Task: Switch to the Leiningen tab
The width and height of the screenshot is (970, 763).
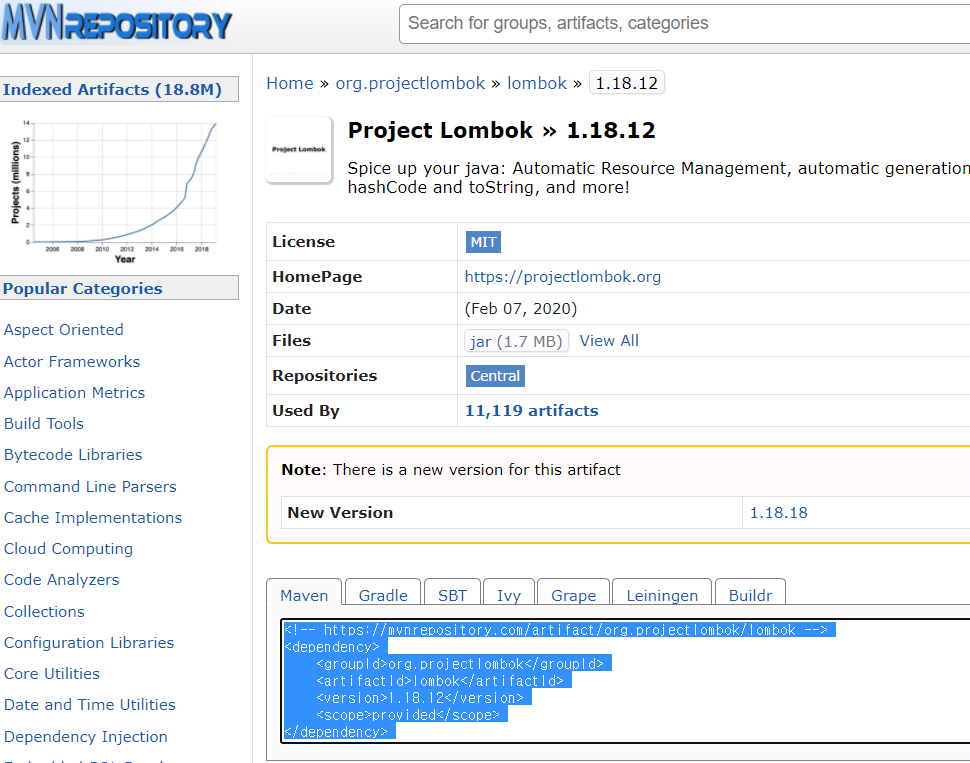Action: pos(662,595)
